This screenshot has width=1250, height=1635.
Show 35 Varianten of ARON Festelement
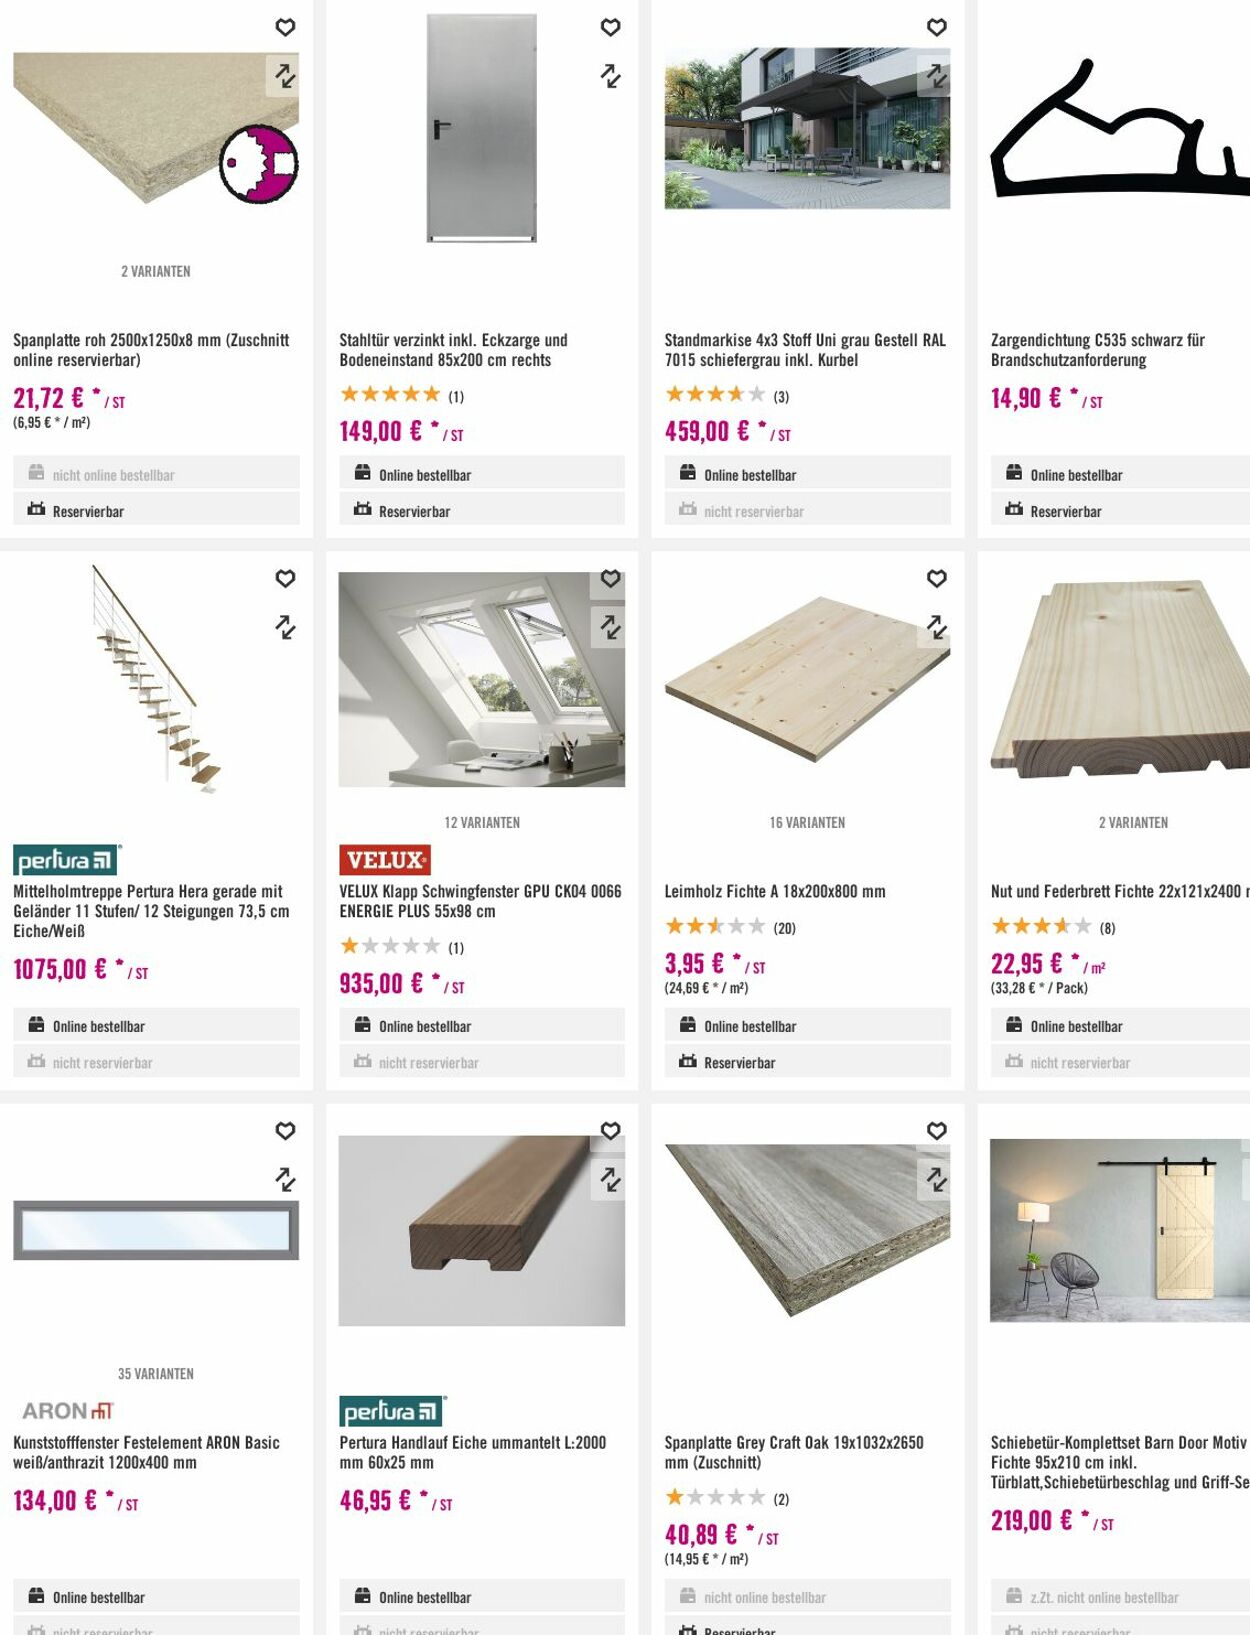point(156,1373)
